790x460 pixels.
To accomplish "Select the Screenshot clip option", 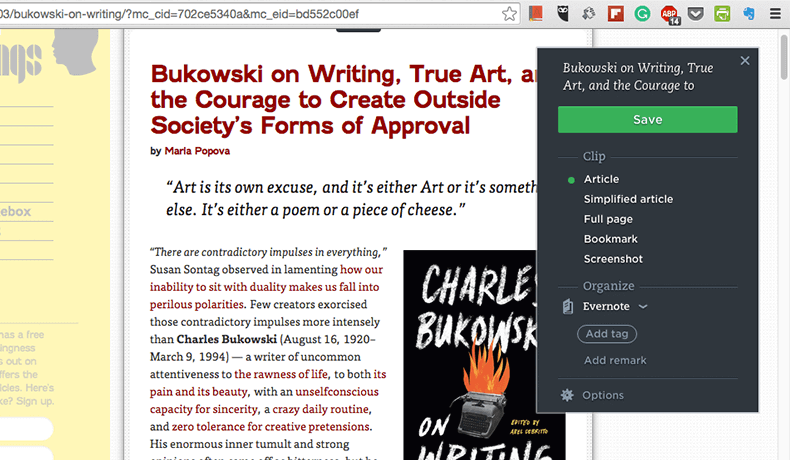I will point(613,259).
